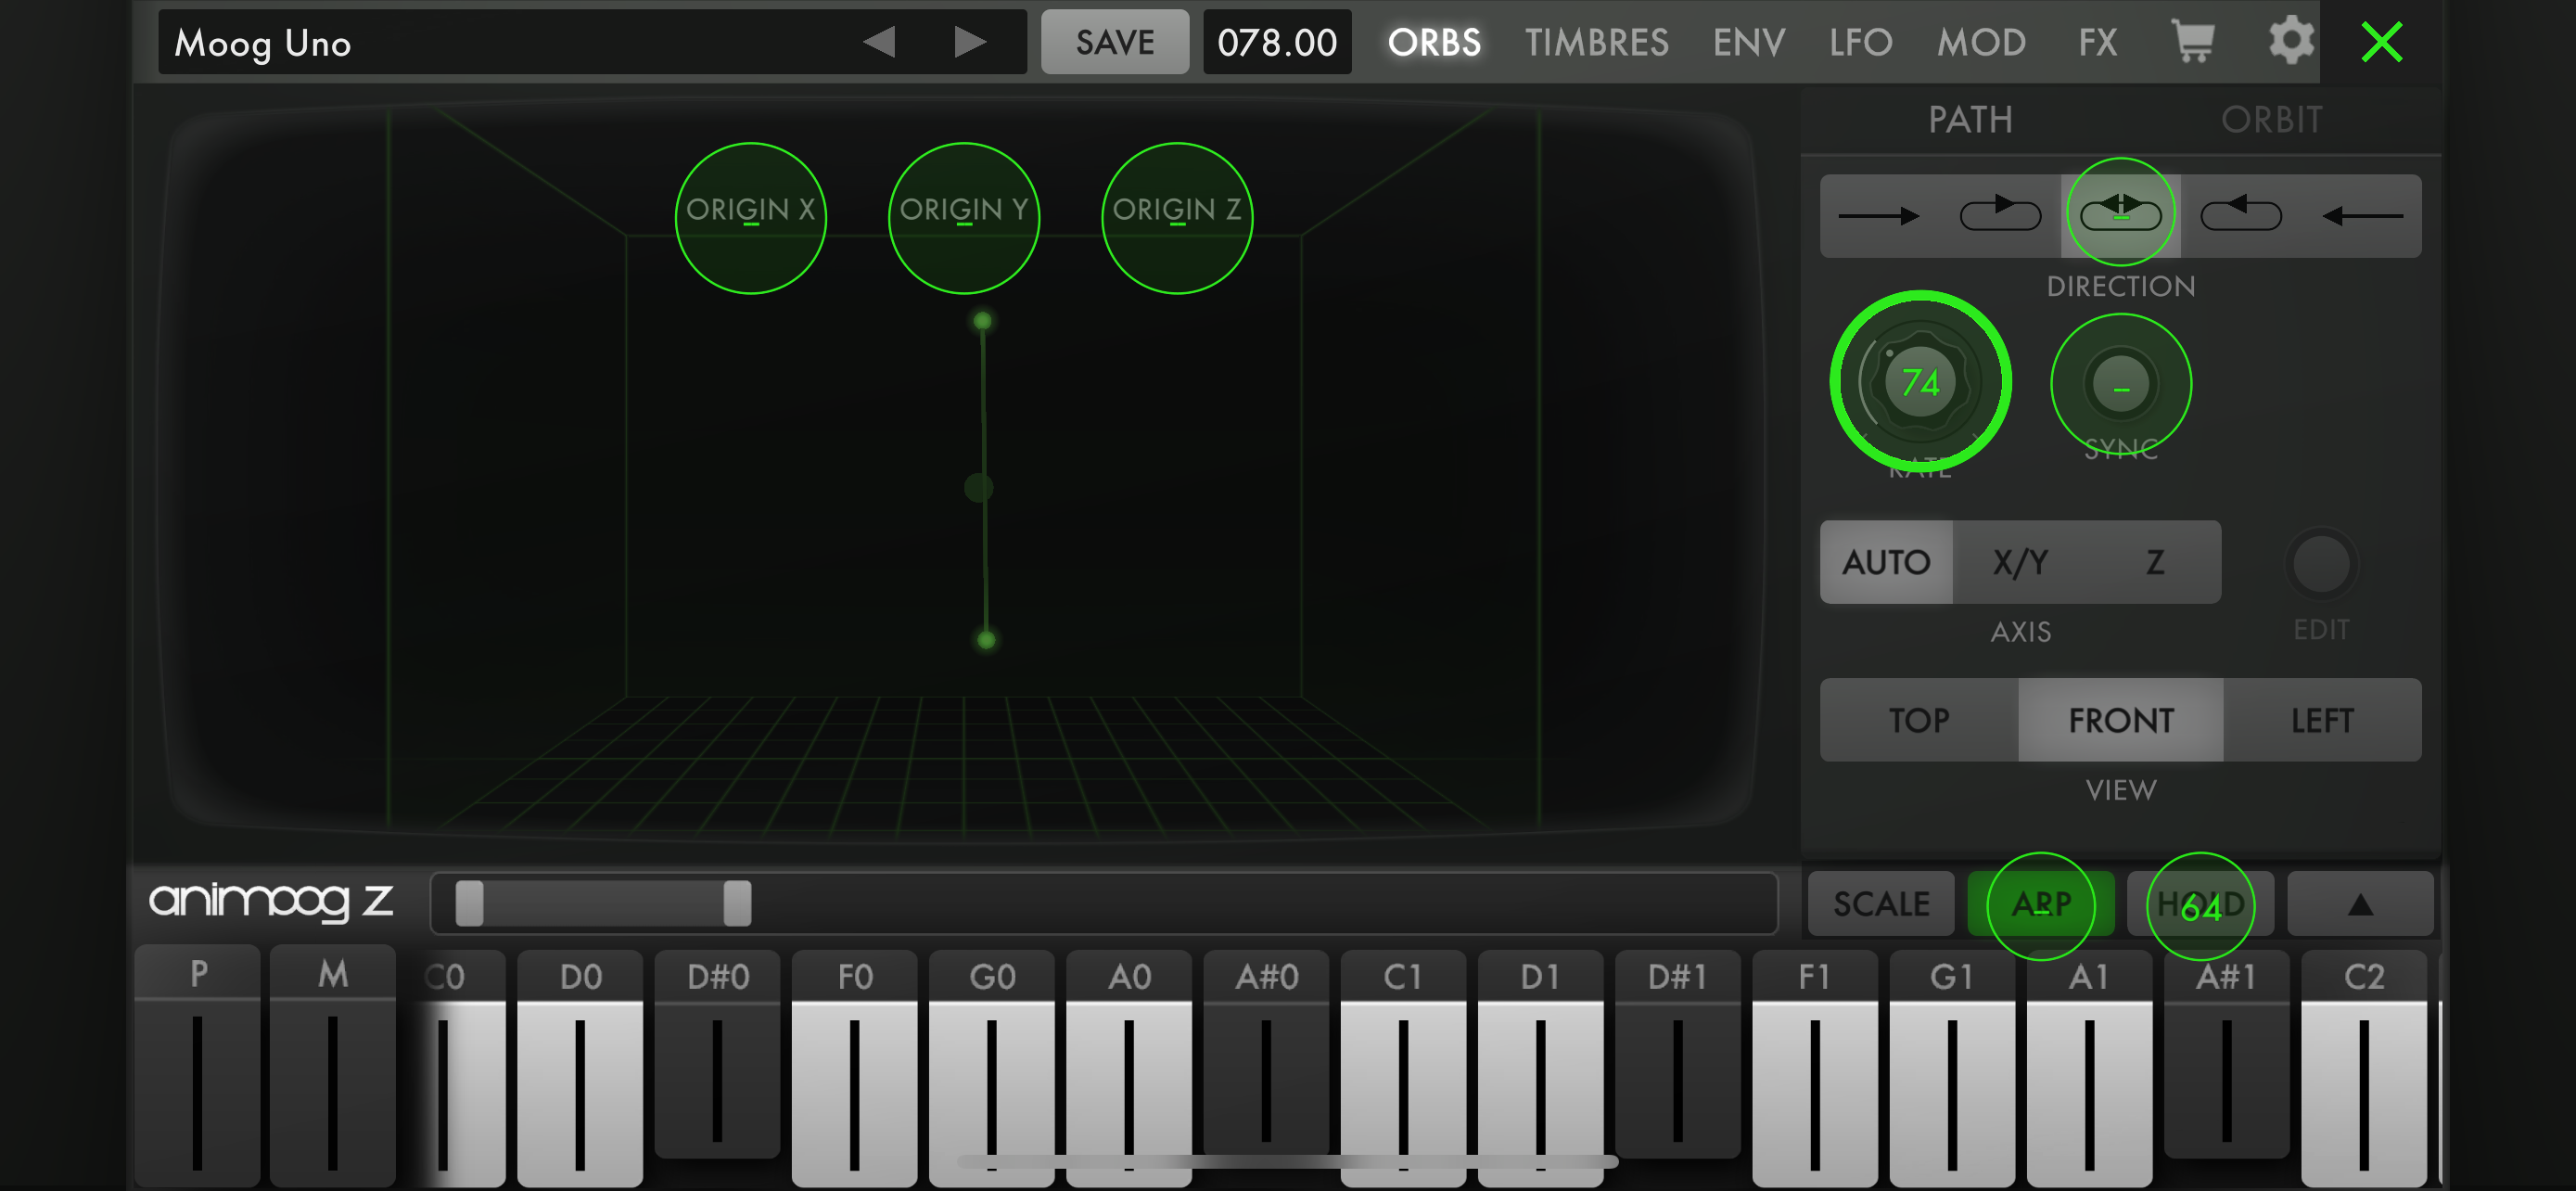Click the middle orb on path
Viewport: 2576px width, 1191px height.
[x=979, y=488]
